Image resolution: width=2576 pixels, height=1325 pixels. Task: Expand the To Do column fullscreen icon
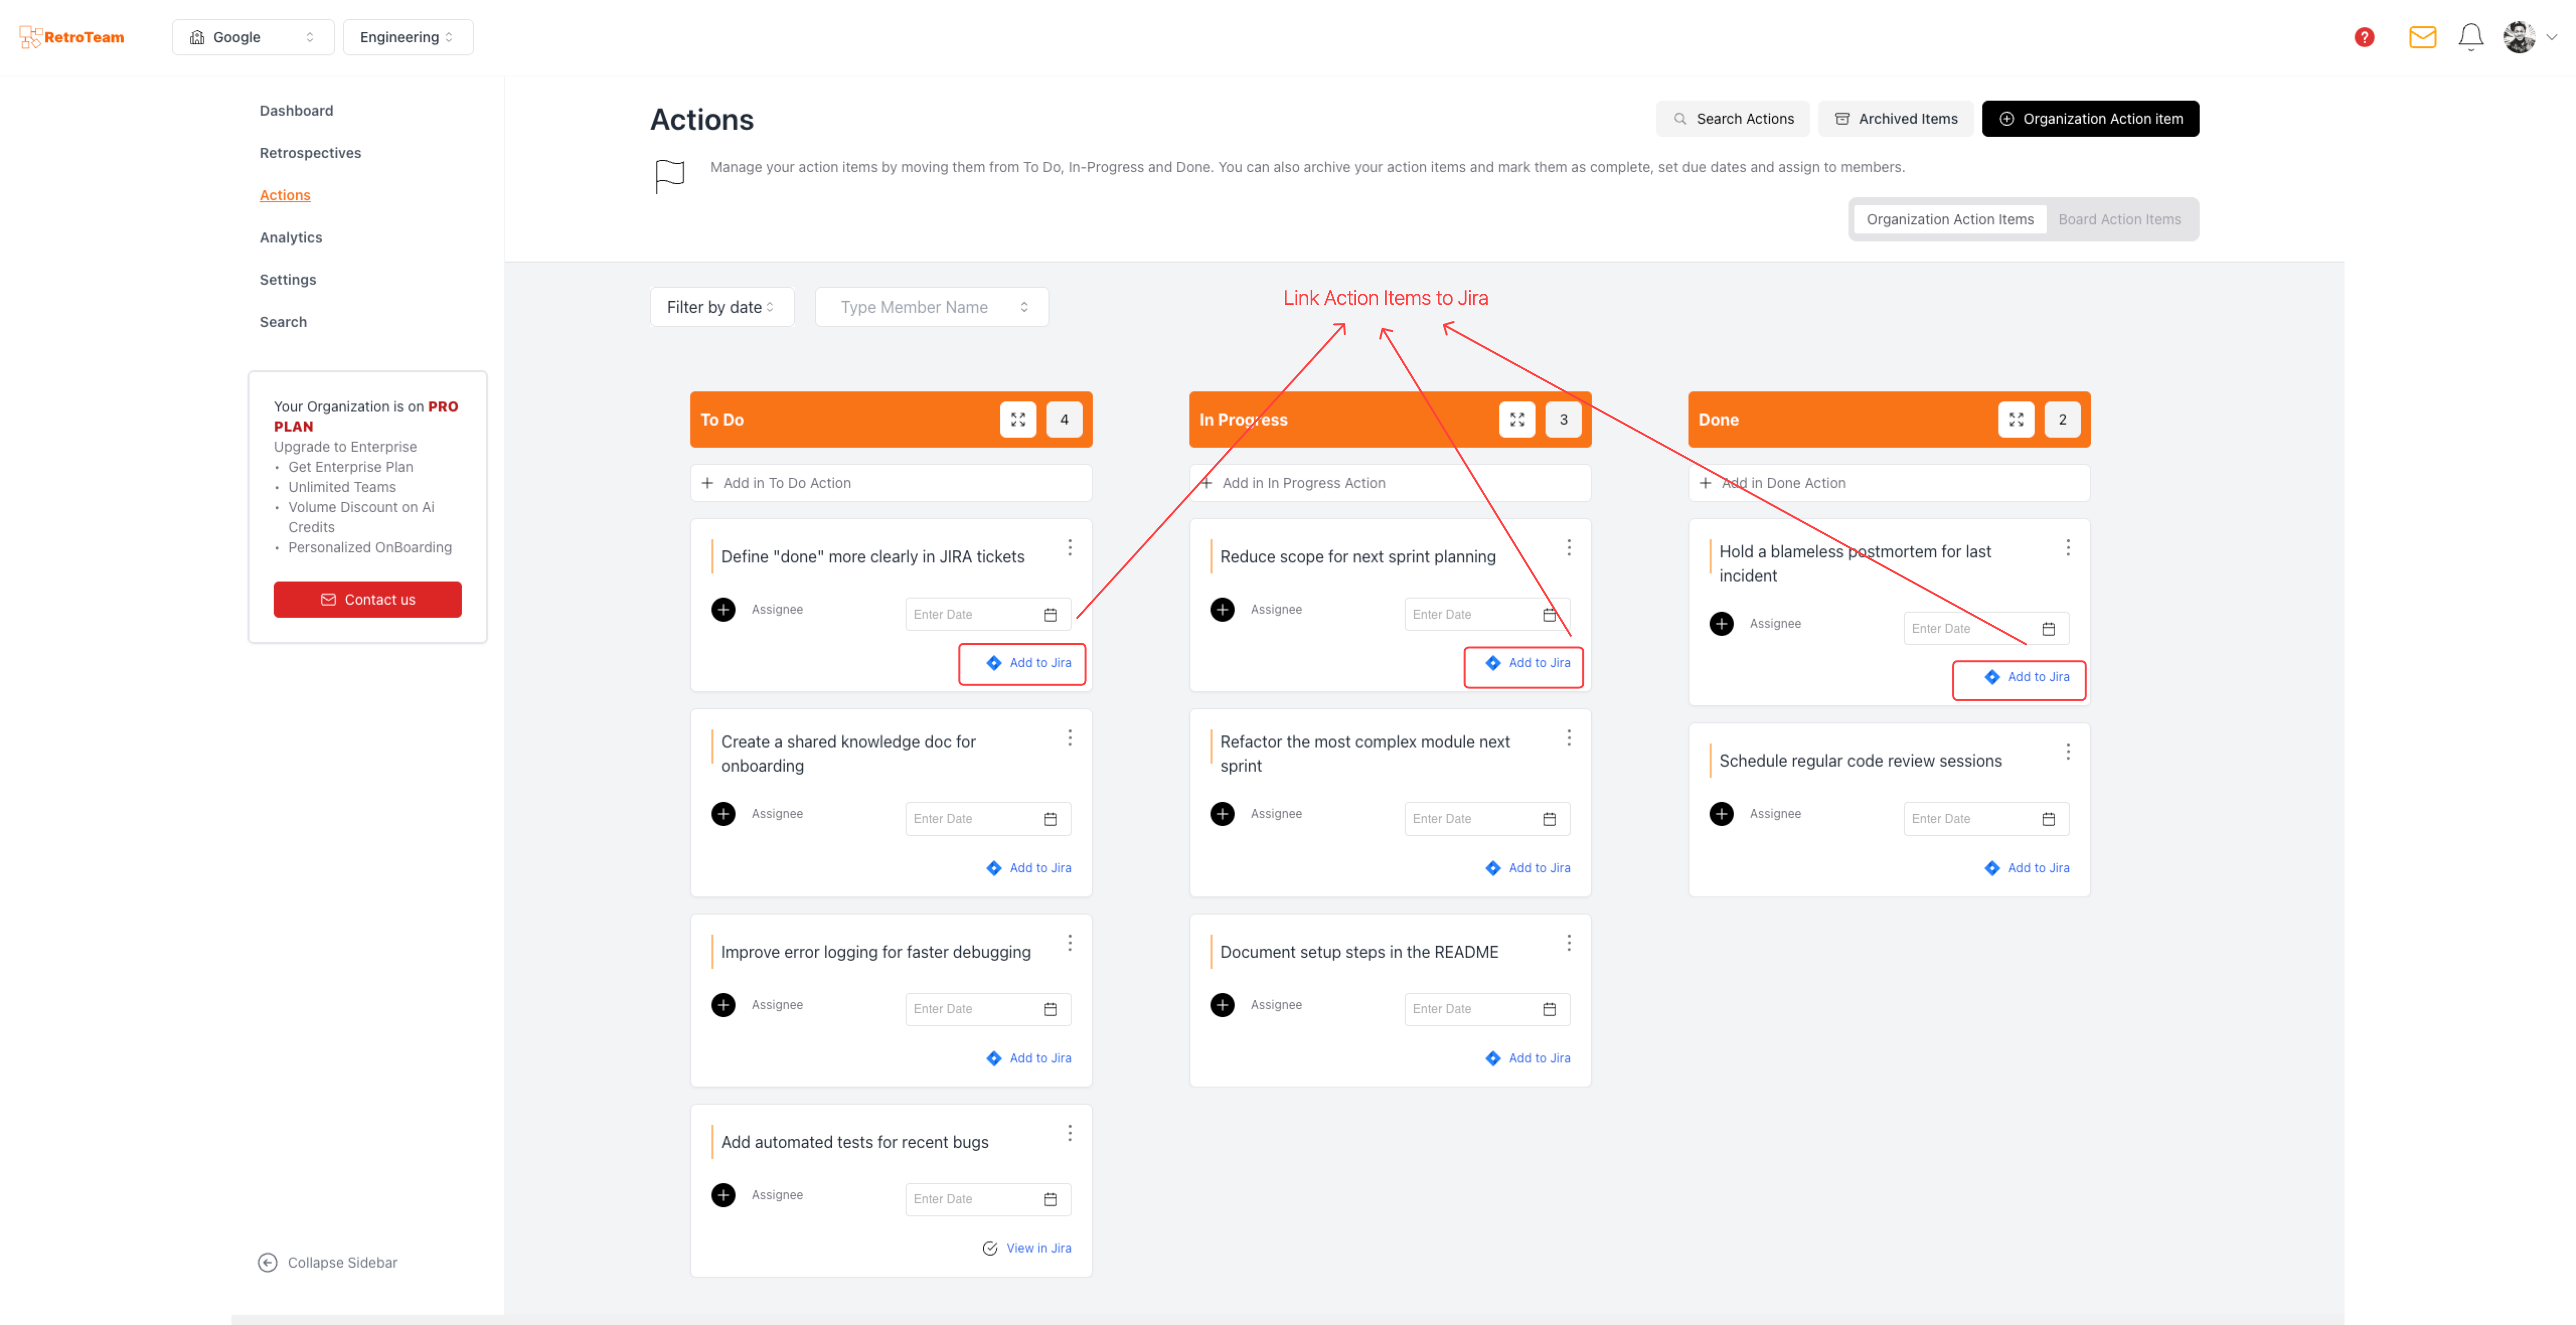1018,420
